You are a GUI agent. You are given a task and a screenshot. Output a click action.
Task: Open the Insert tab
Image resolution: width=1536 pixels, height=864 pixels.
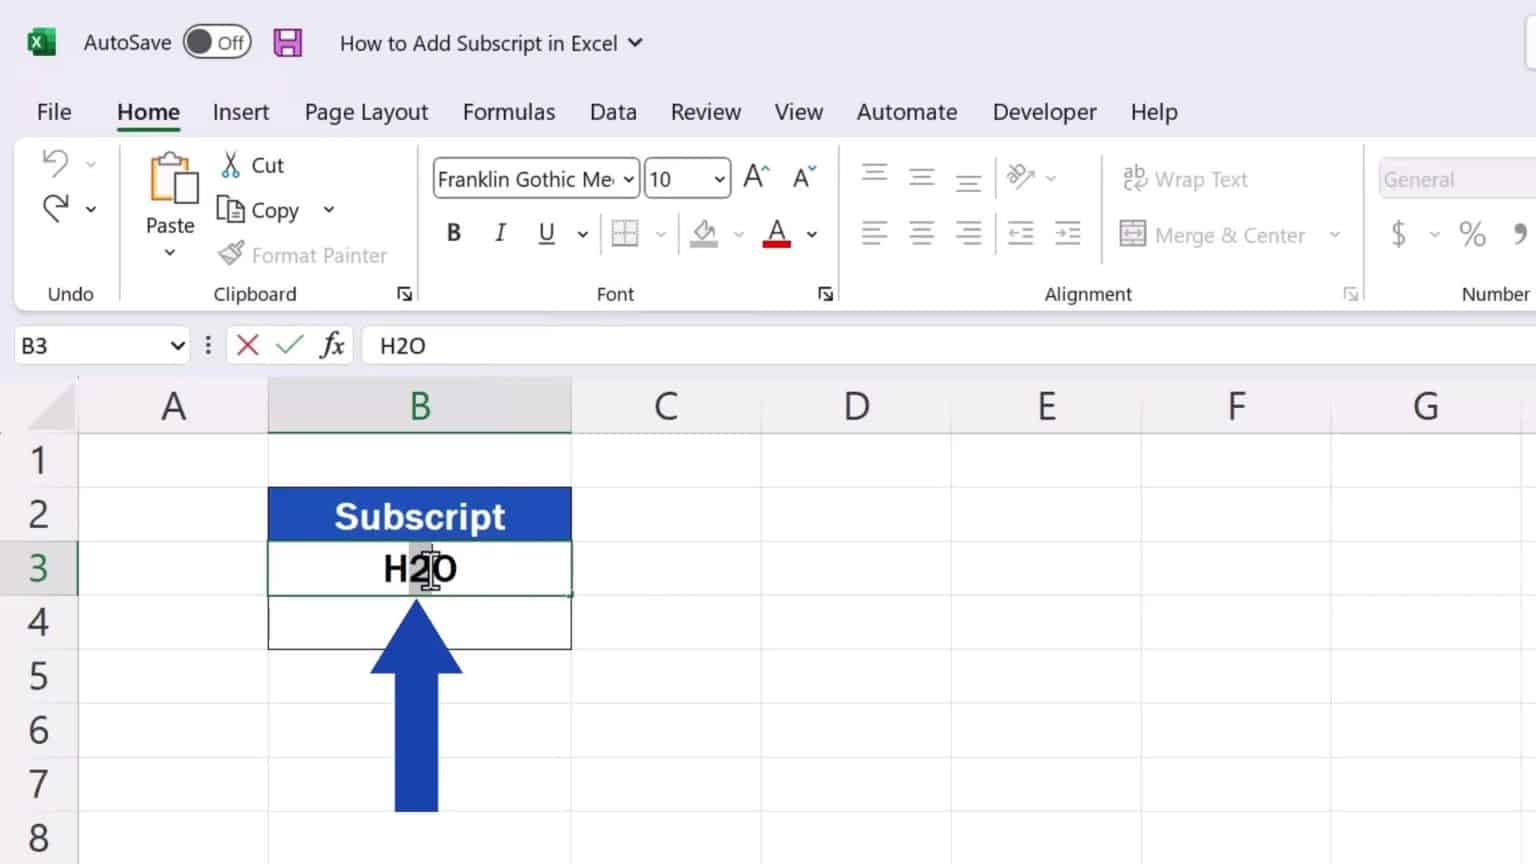coord(241,112)
